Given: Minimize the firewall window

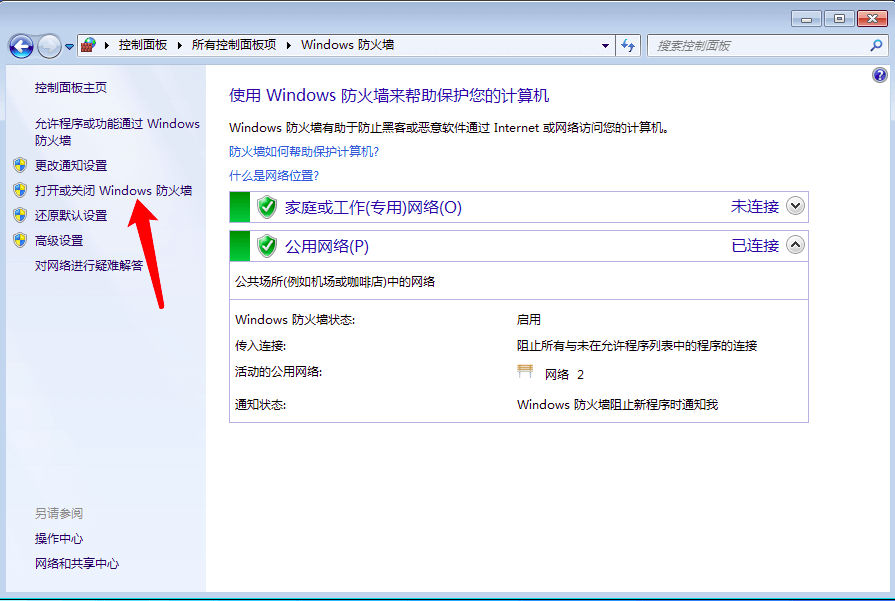Looking at the screenshot, I should pos(806,19).
